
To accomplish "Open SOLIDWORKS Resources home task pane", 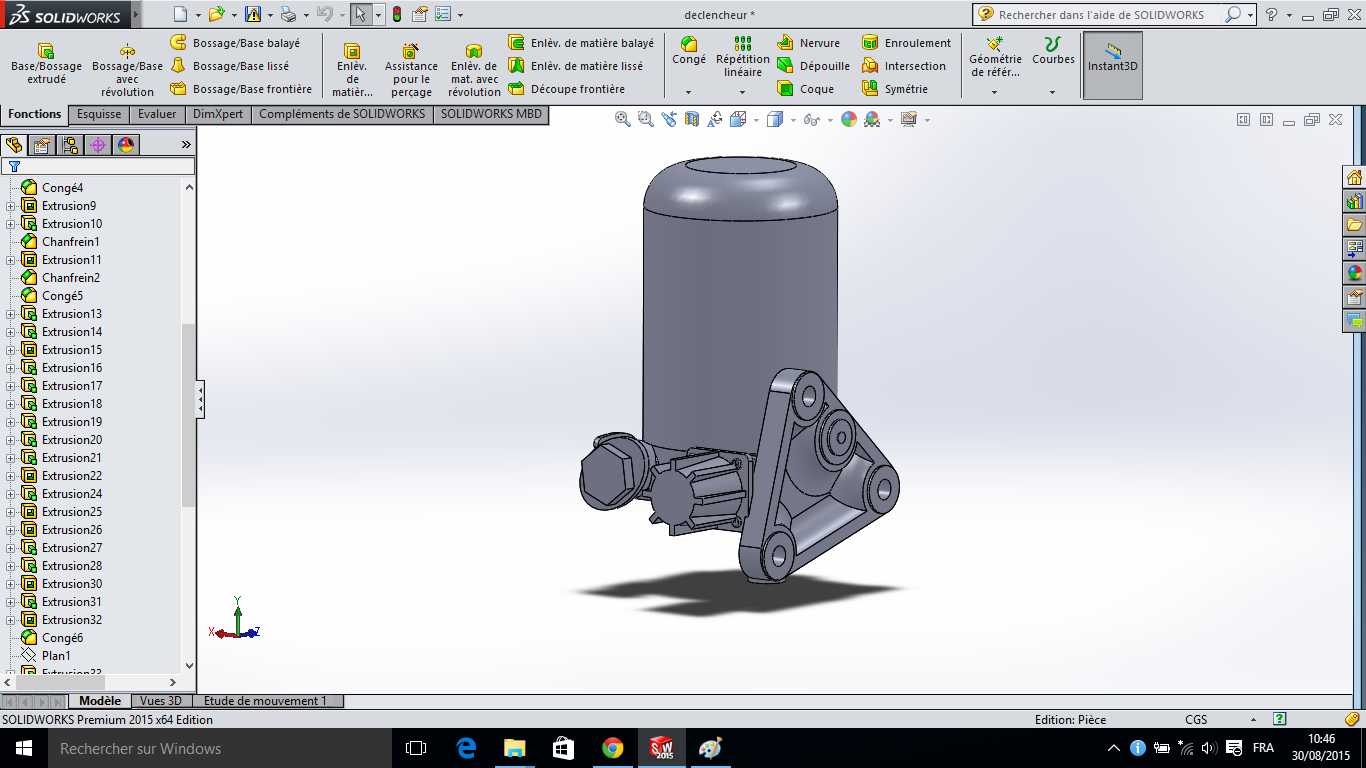I will coord(1355,178).
